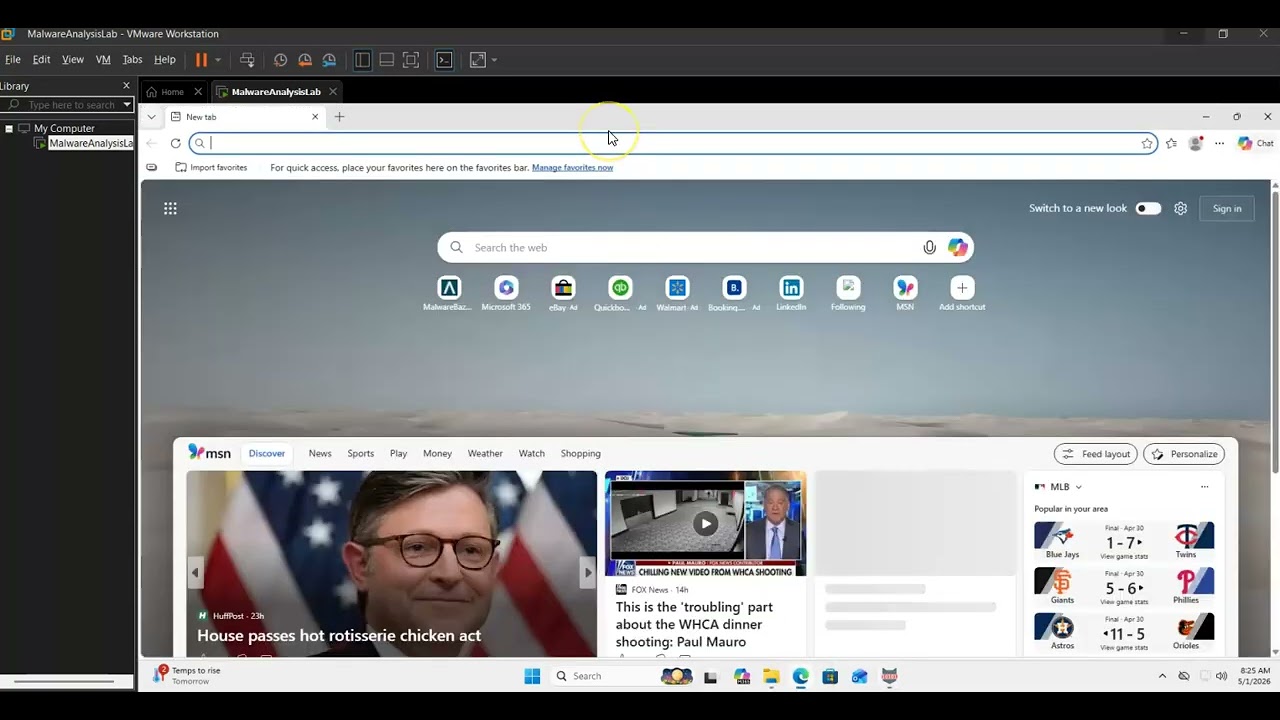Click the Personalize button
The height and width of the screenshot is (720, 1280).
click(x=1184, y=454)
